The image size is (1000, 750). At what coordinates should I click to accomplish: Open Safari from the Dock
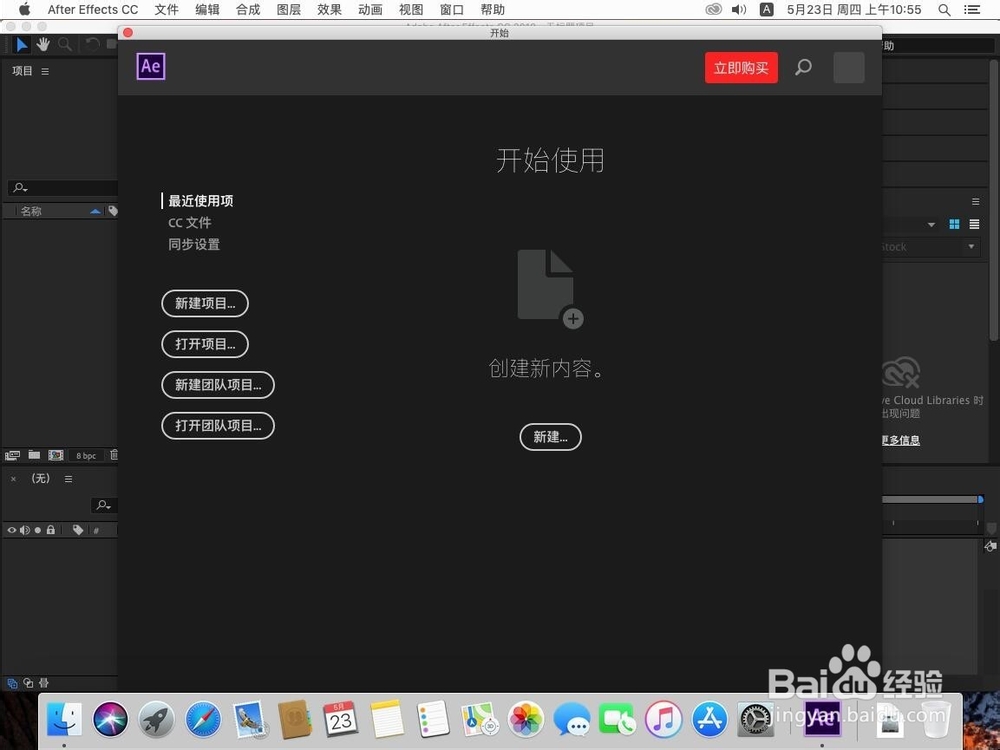(x=203, y=719)
